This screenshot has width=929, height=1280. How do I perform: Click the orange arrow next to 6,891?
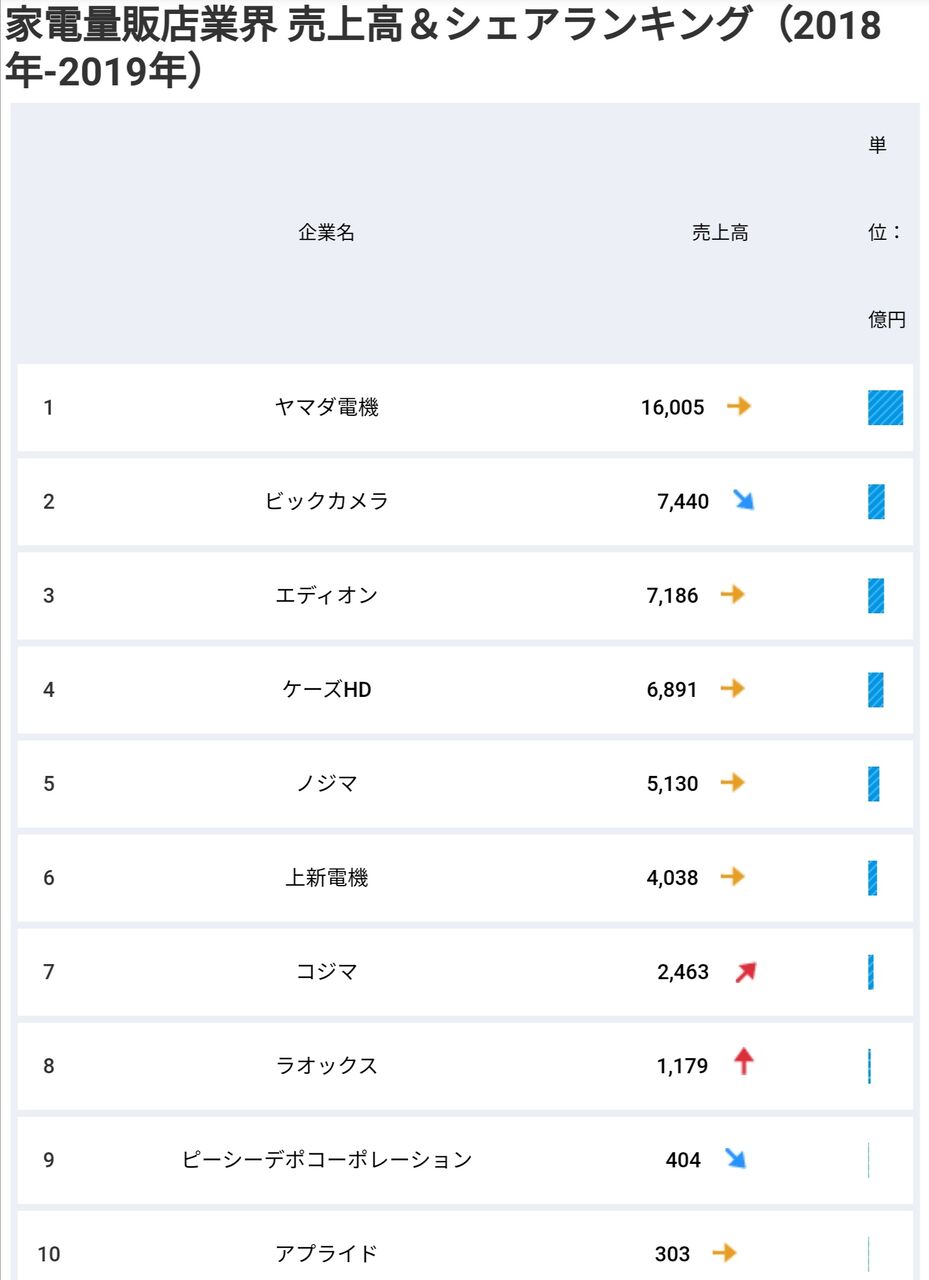click(733, 689)
